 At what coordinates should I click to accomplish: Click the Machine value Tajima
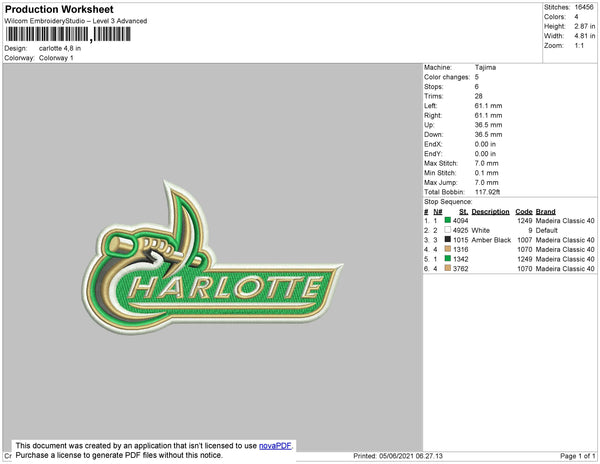tap(485, 67)
